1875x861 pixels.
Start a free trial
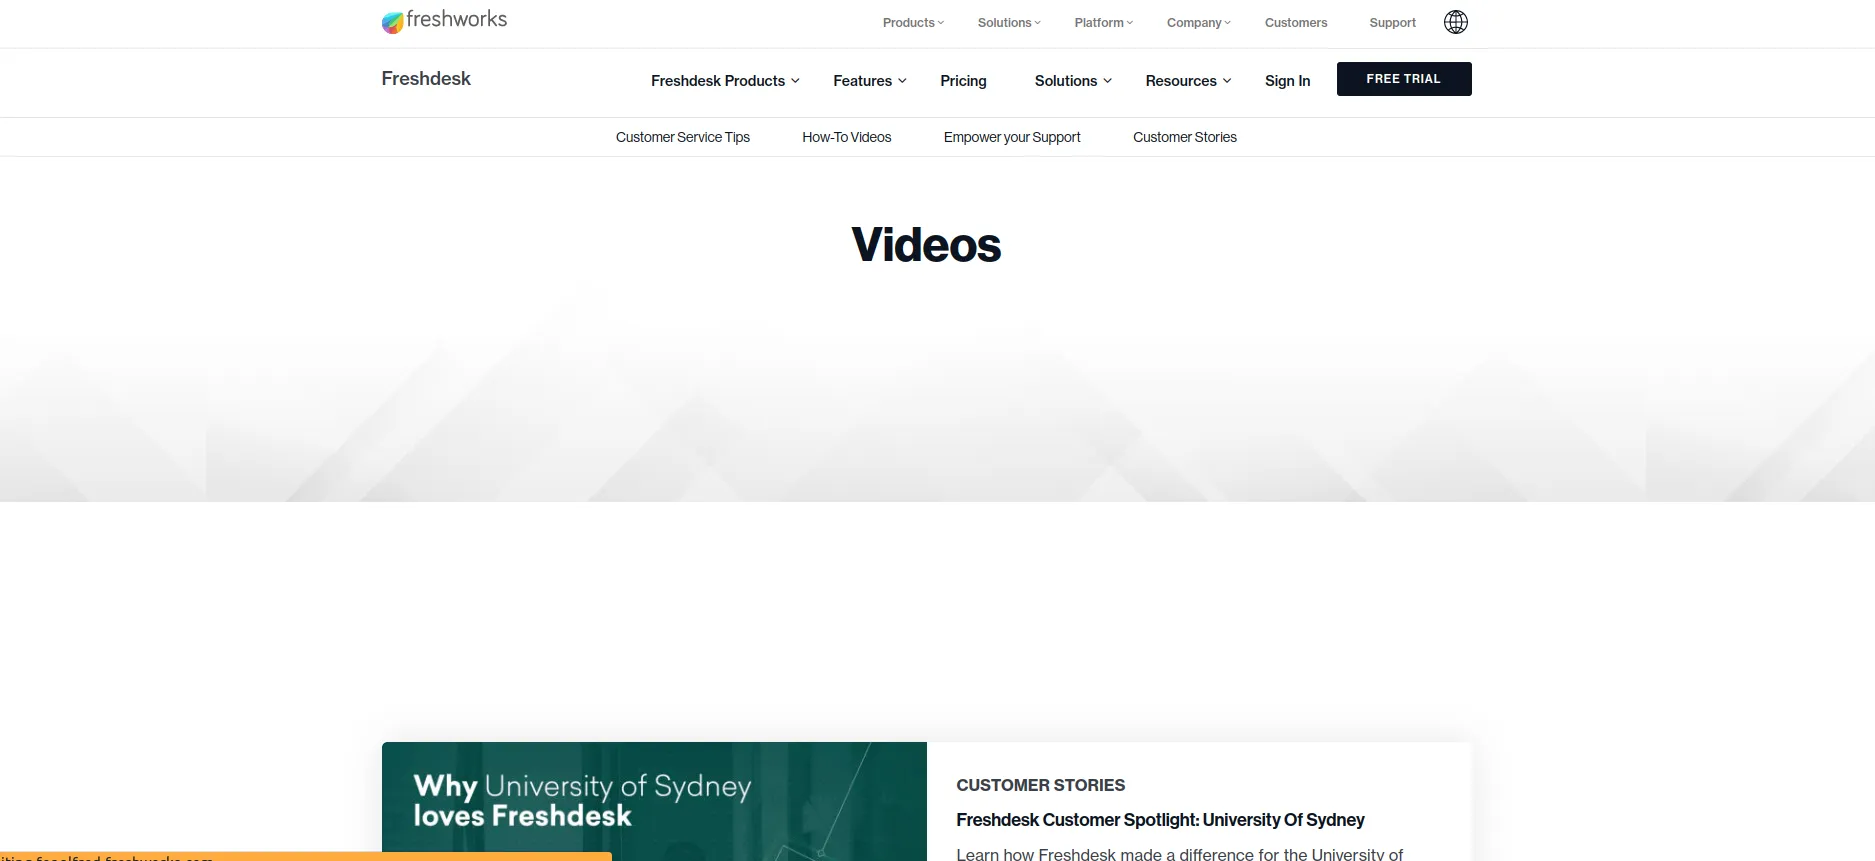[x=1404, y=79]
